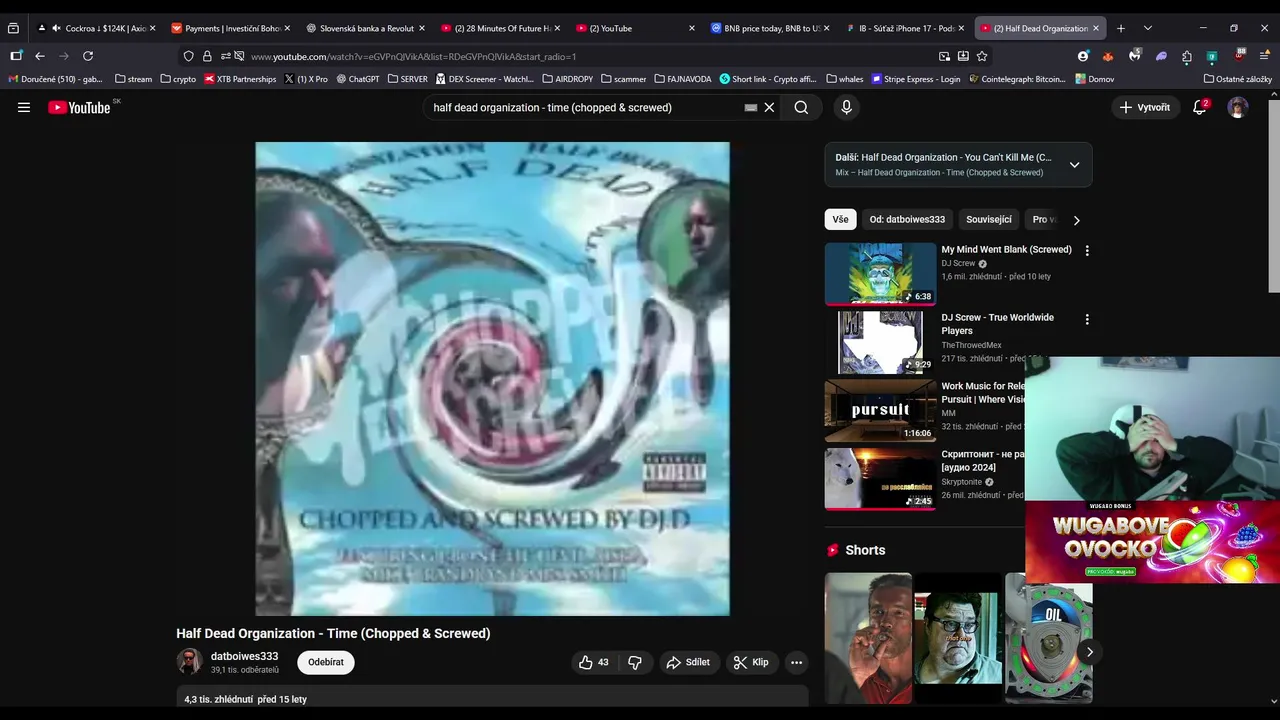
Task: Subscribe using the Odebírat button
Action: (x=325, y=662)
